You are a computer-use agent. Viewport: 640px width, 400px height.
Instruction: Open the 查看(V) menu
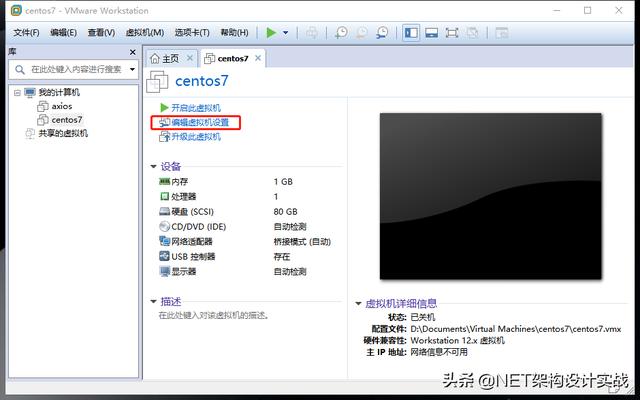tap(101, 33)
